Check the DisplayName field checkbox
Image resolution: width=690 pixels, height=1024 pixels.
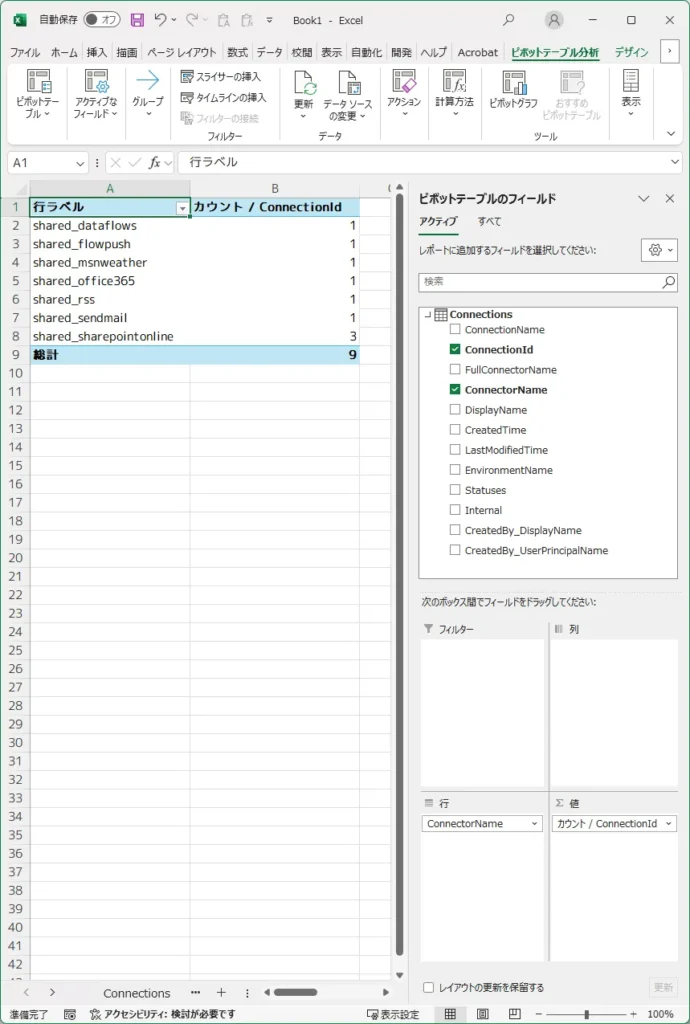[456, 410]
